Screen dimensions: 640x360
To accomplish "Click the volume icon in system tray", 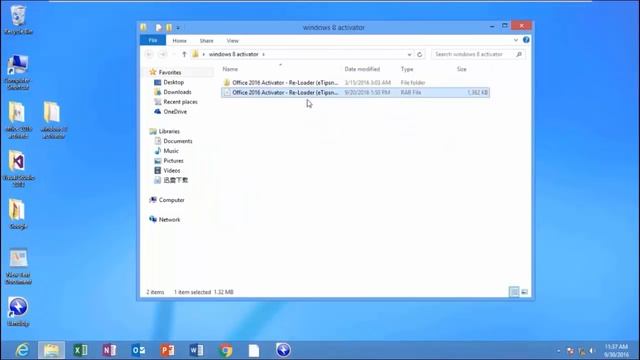I will pos(591,351).
